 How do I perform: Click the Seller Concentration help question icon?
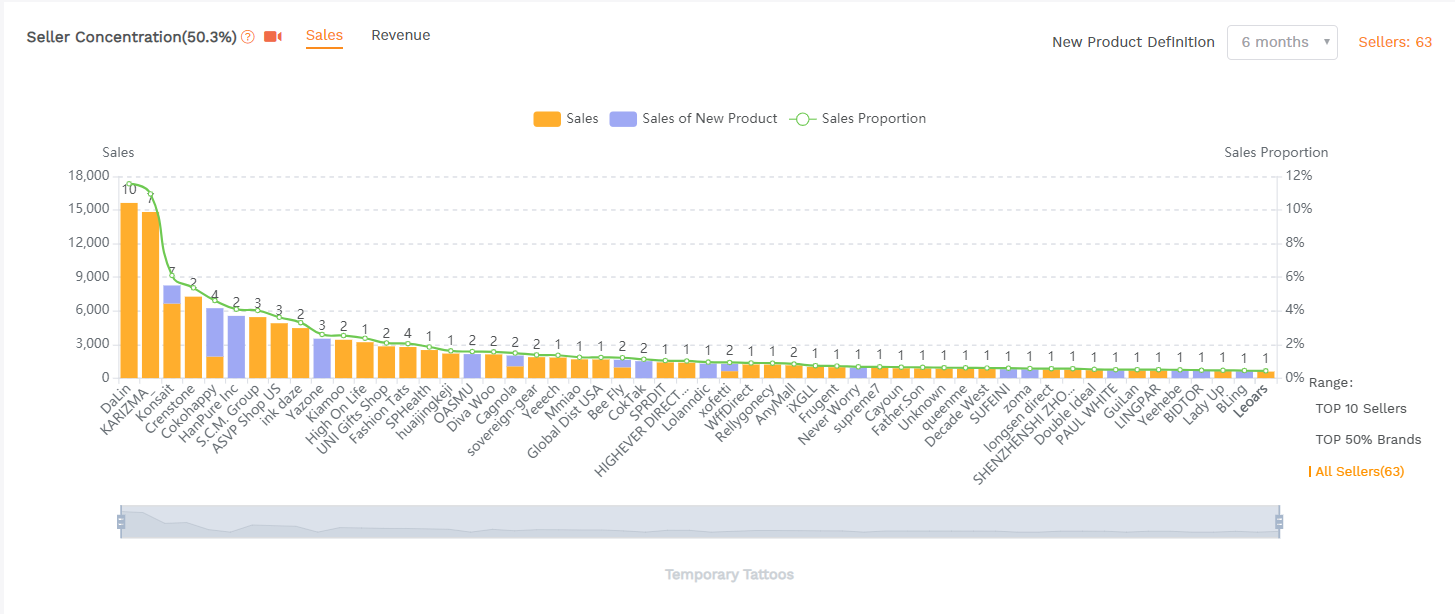[x=248, y=37]
